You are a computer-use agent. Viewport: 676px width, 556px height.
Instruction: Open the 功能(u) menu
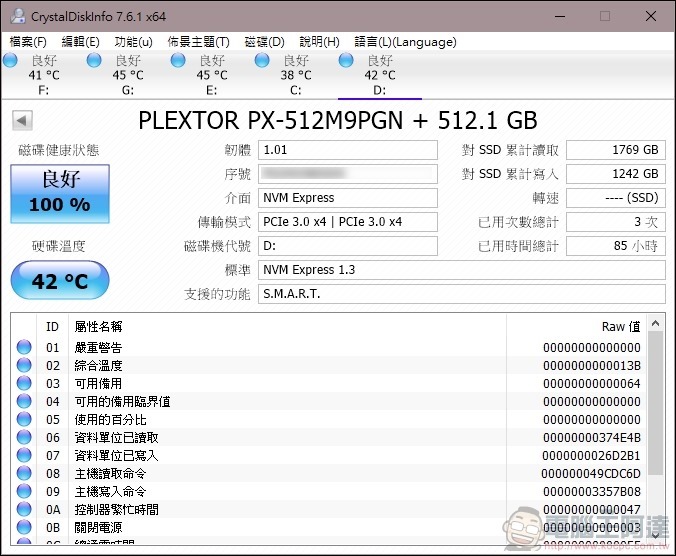[x=133, y=42]
